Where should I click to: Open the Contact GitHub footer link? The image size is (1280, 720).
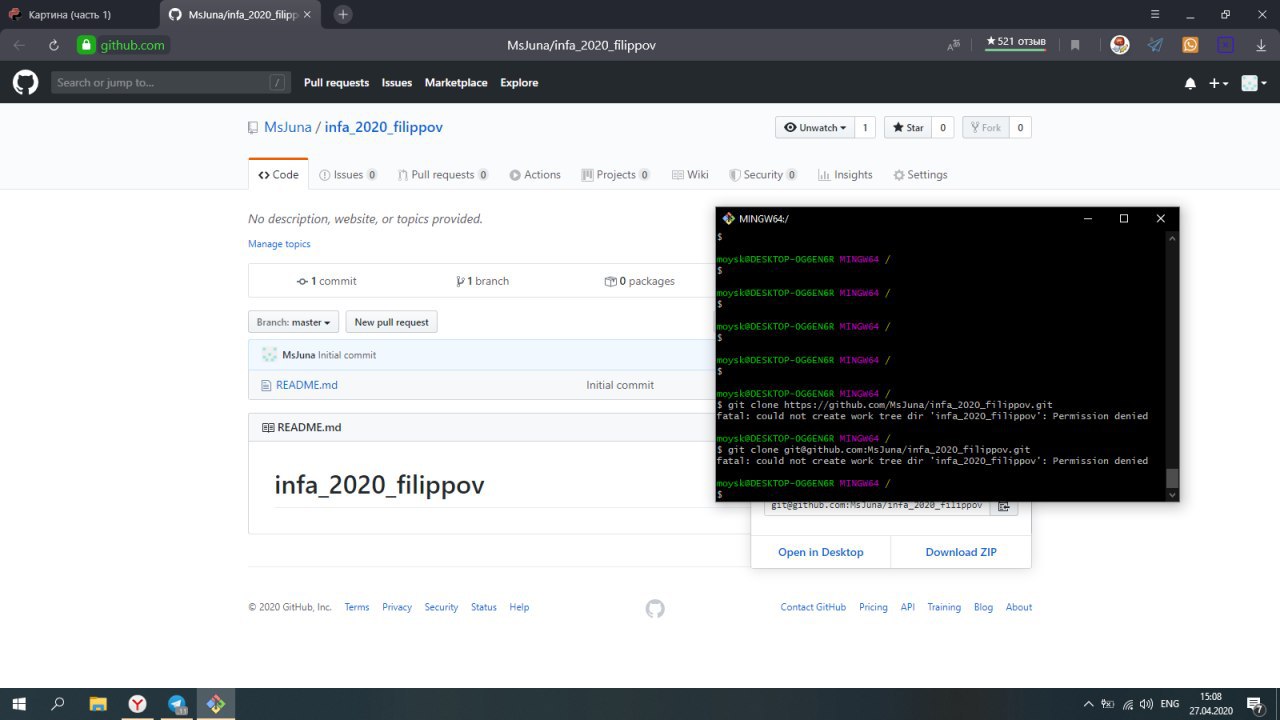(813, 607)
